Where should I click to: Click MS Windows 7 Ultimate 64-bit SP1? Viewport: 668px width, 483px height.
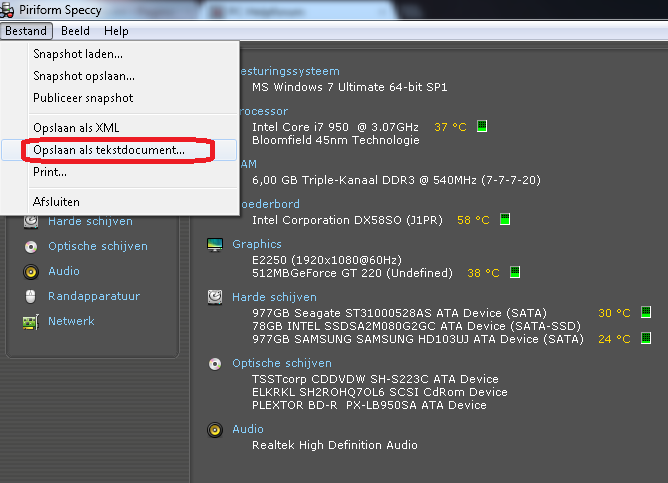pyautogui.click(x=350, y=87)
